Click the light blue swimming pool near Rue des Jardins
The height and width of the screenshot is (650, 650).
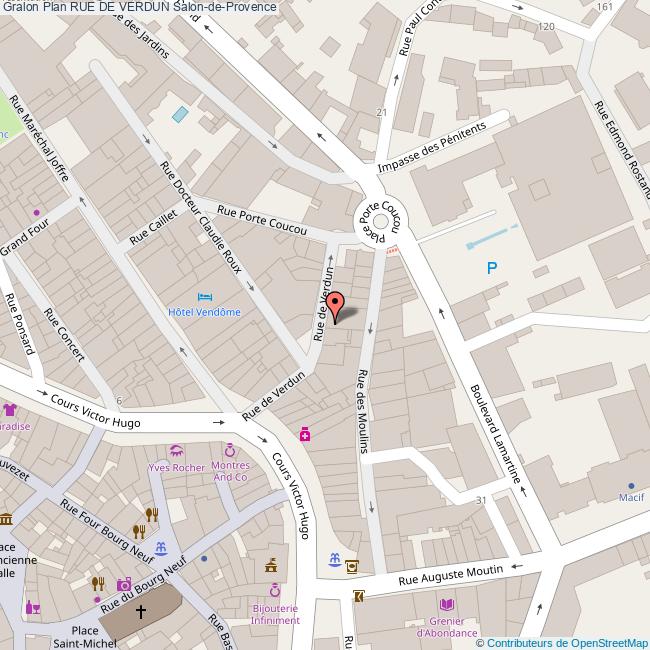click(180, 115)
